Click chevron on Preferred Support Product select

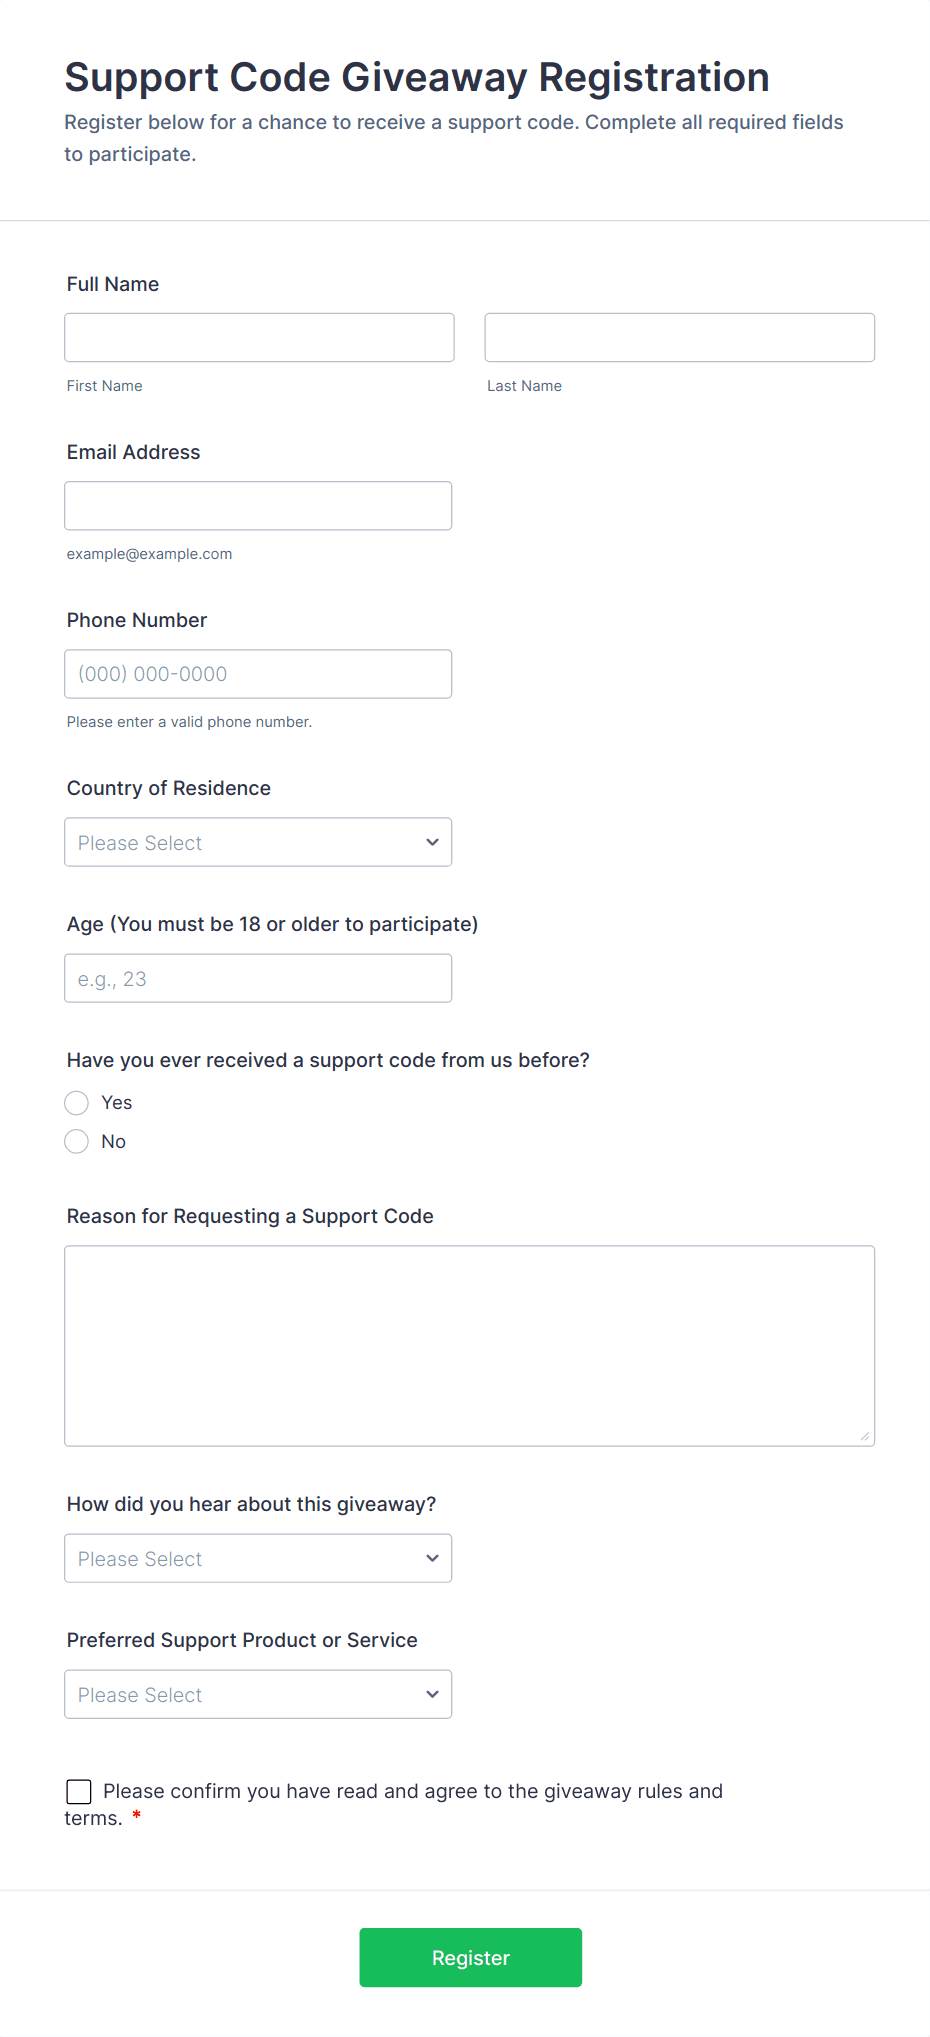click(x=432, y=1694)
